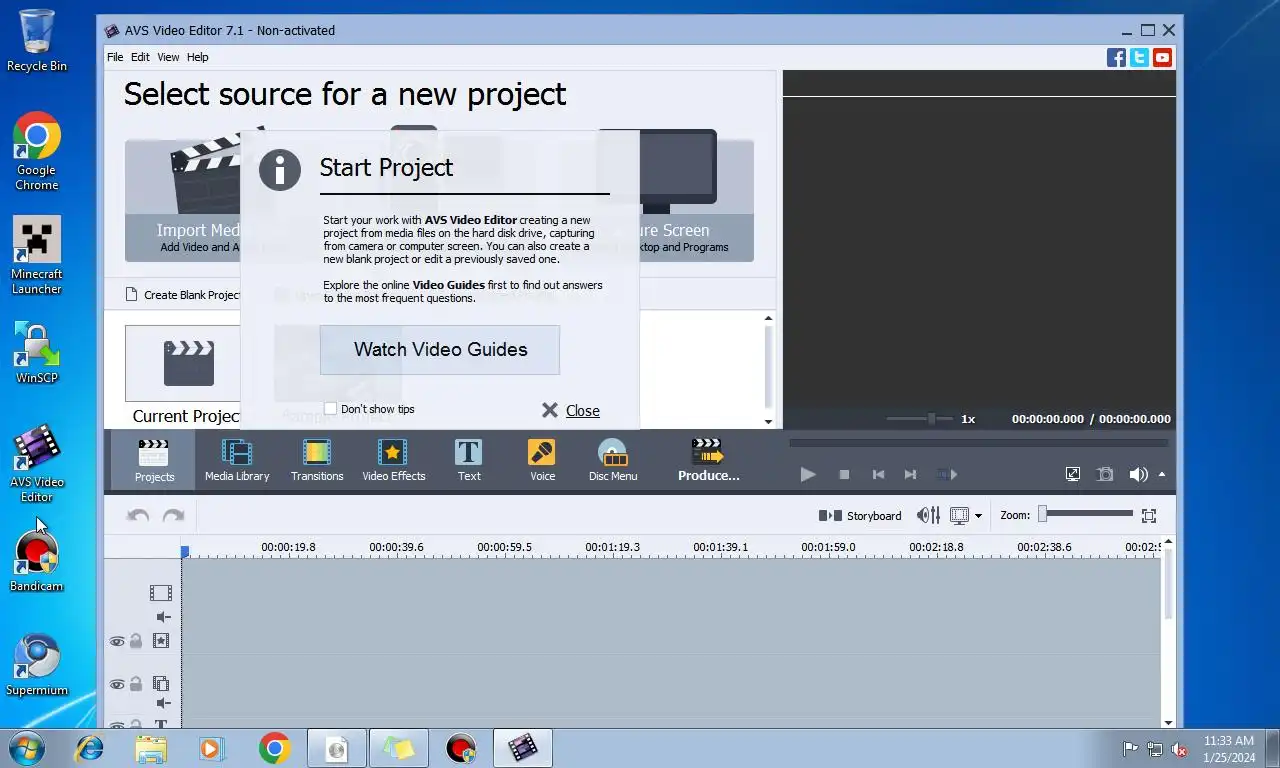Click the video overlay track icon
This screenshot has height=768, width=1280.
[160, 684]
